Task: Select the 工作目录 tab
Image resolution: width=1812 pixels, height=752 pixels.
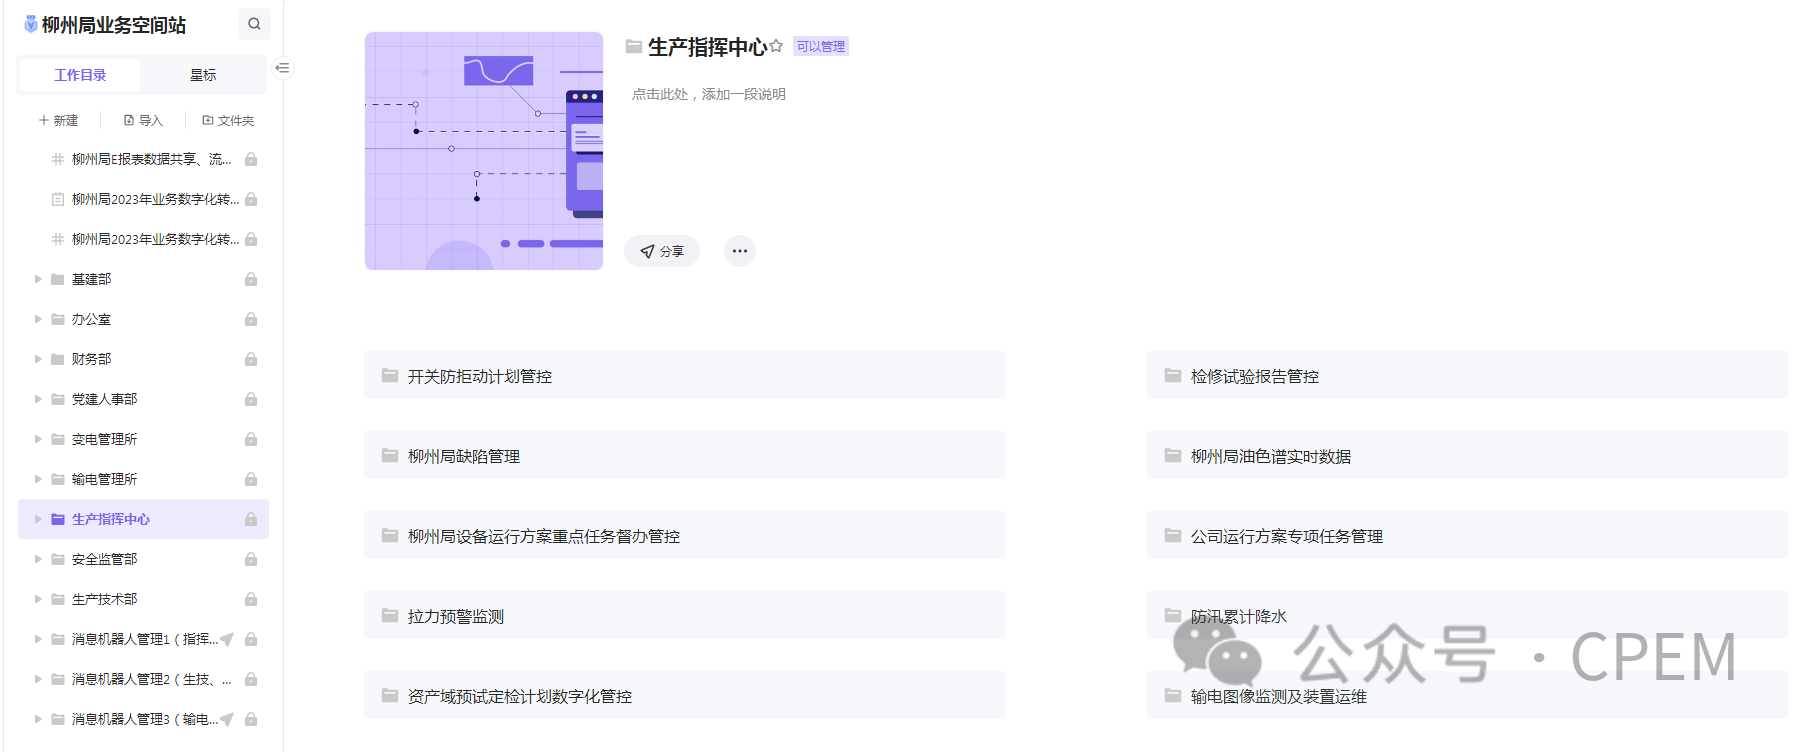Action: click(80, 75)
